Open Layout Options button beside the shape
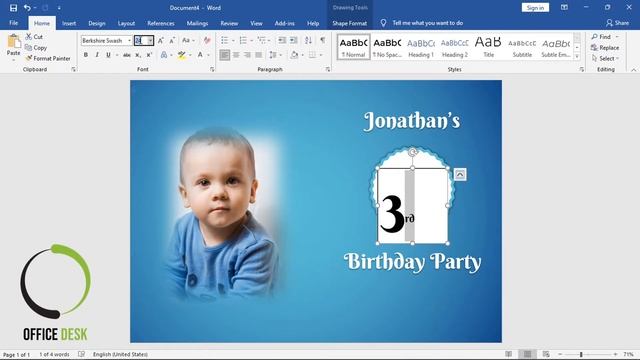The image size is (640, 360). click(460, 175)
